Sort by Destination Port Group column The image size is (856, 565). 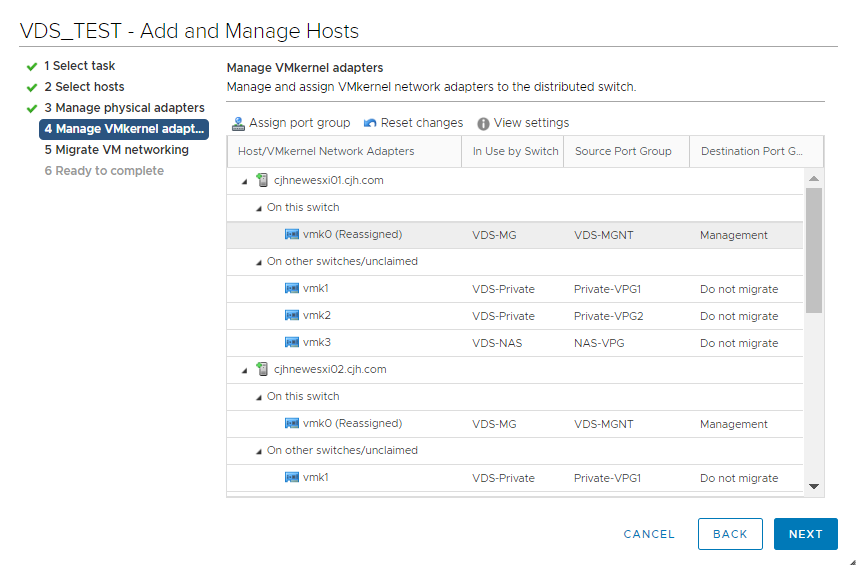[x=757, y=151]
